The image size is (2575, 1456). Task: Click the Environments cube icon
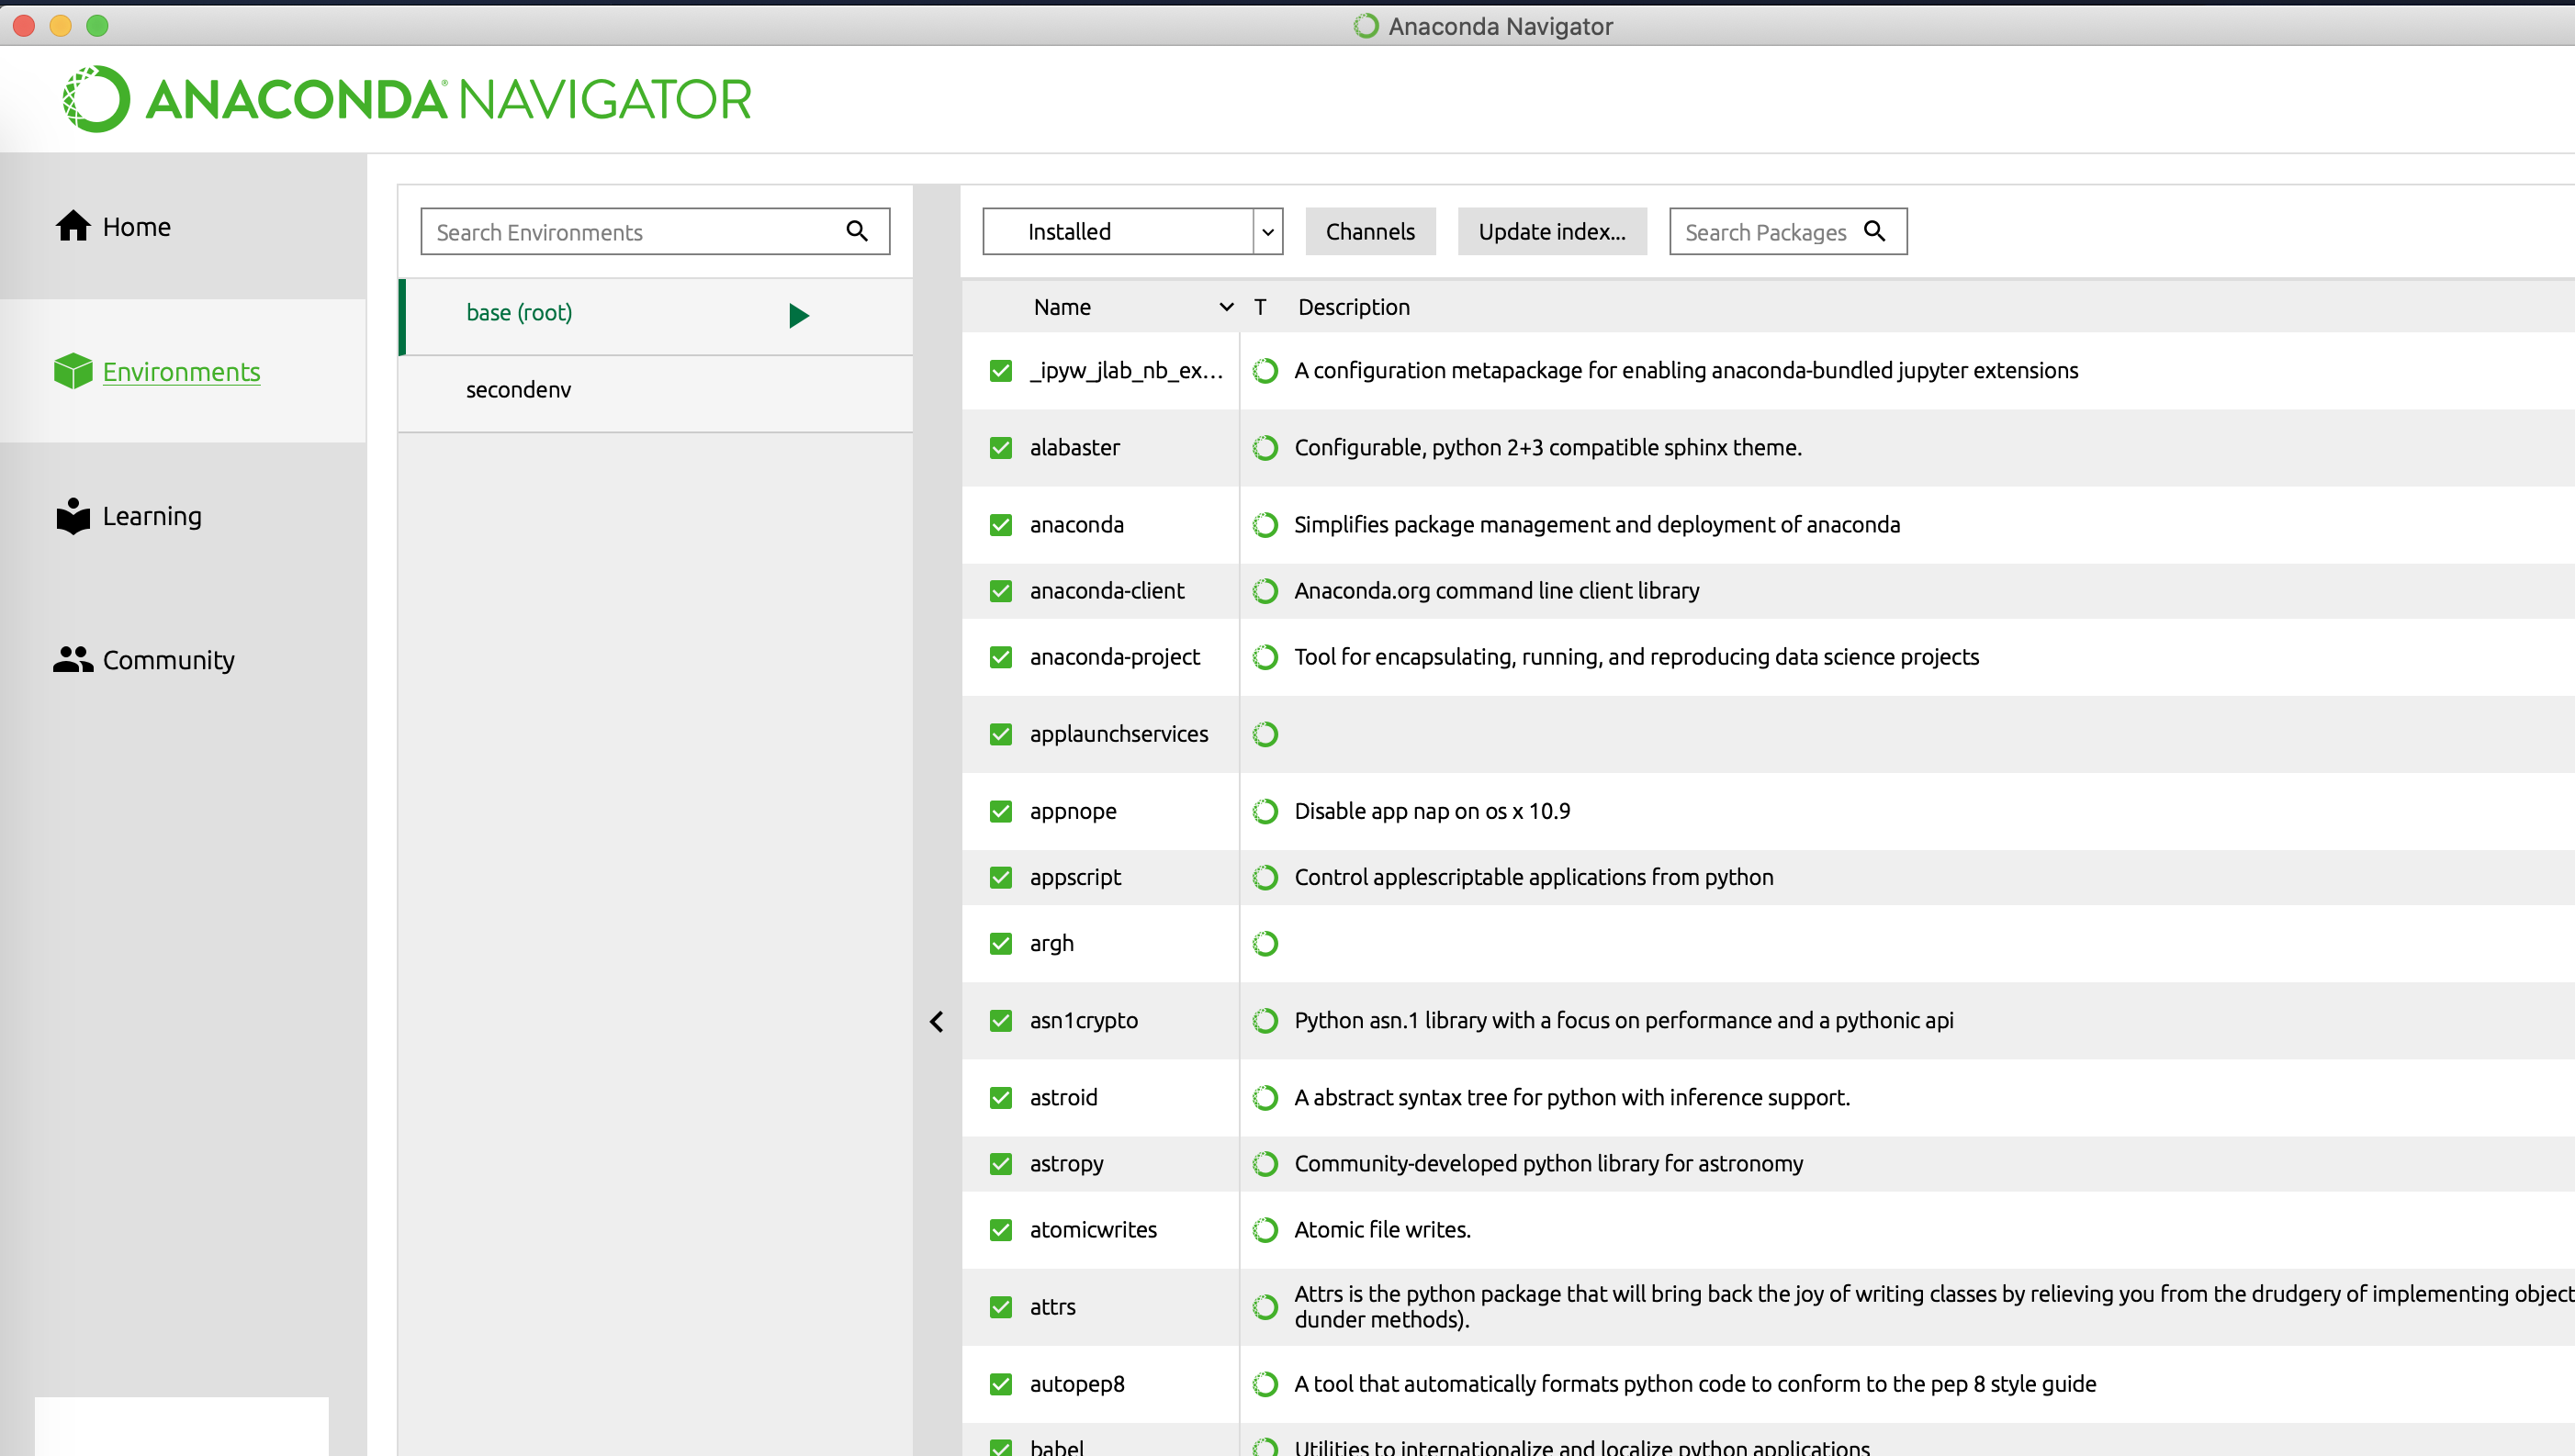(x=73, y=371)
